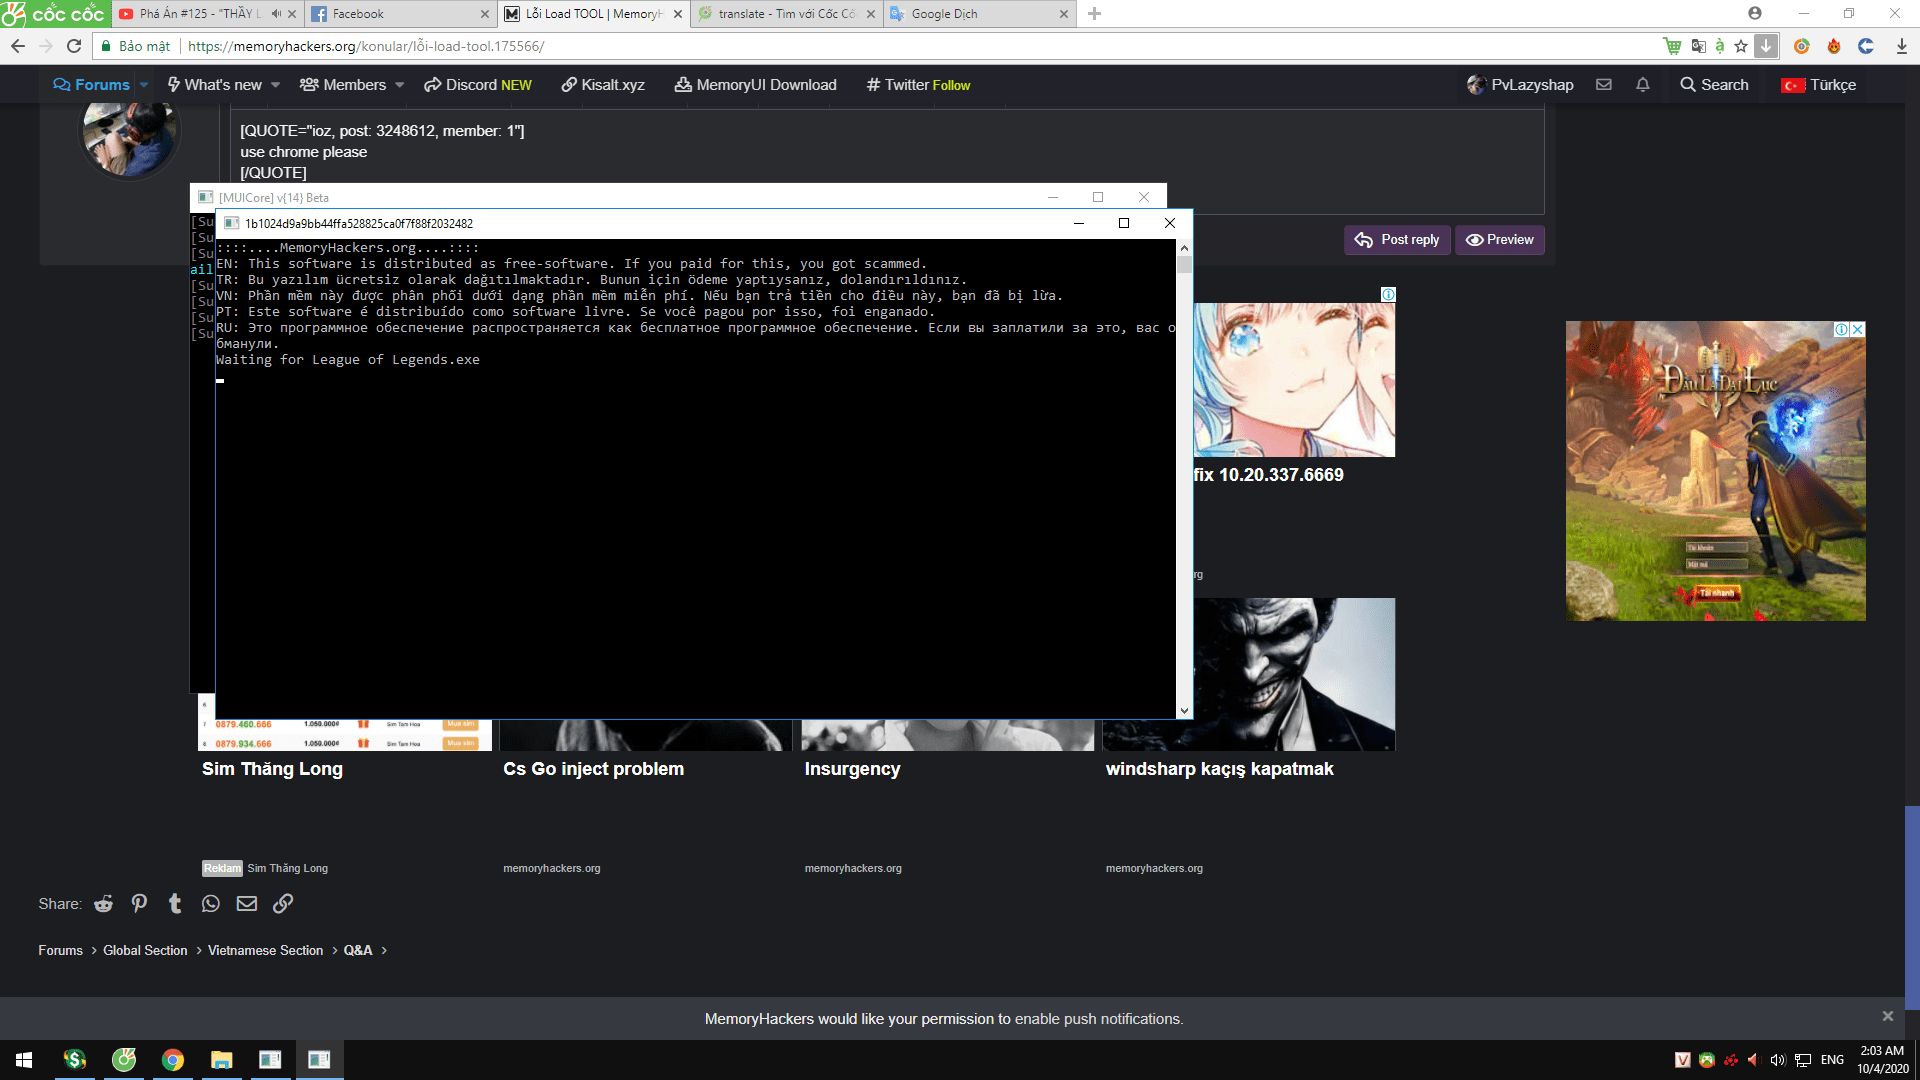Image resolution: width=1920 pixels, height=1080 pixels.
Task: Bookmark this page with the star icon
Action: [1741, 46]
